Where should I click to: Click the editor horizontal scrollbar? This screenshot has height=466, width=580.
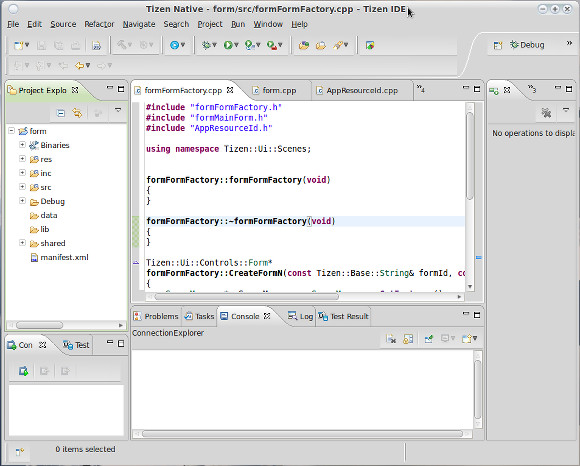(x=247, y=296)
